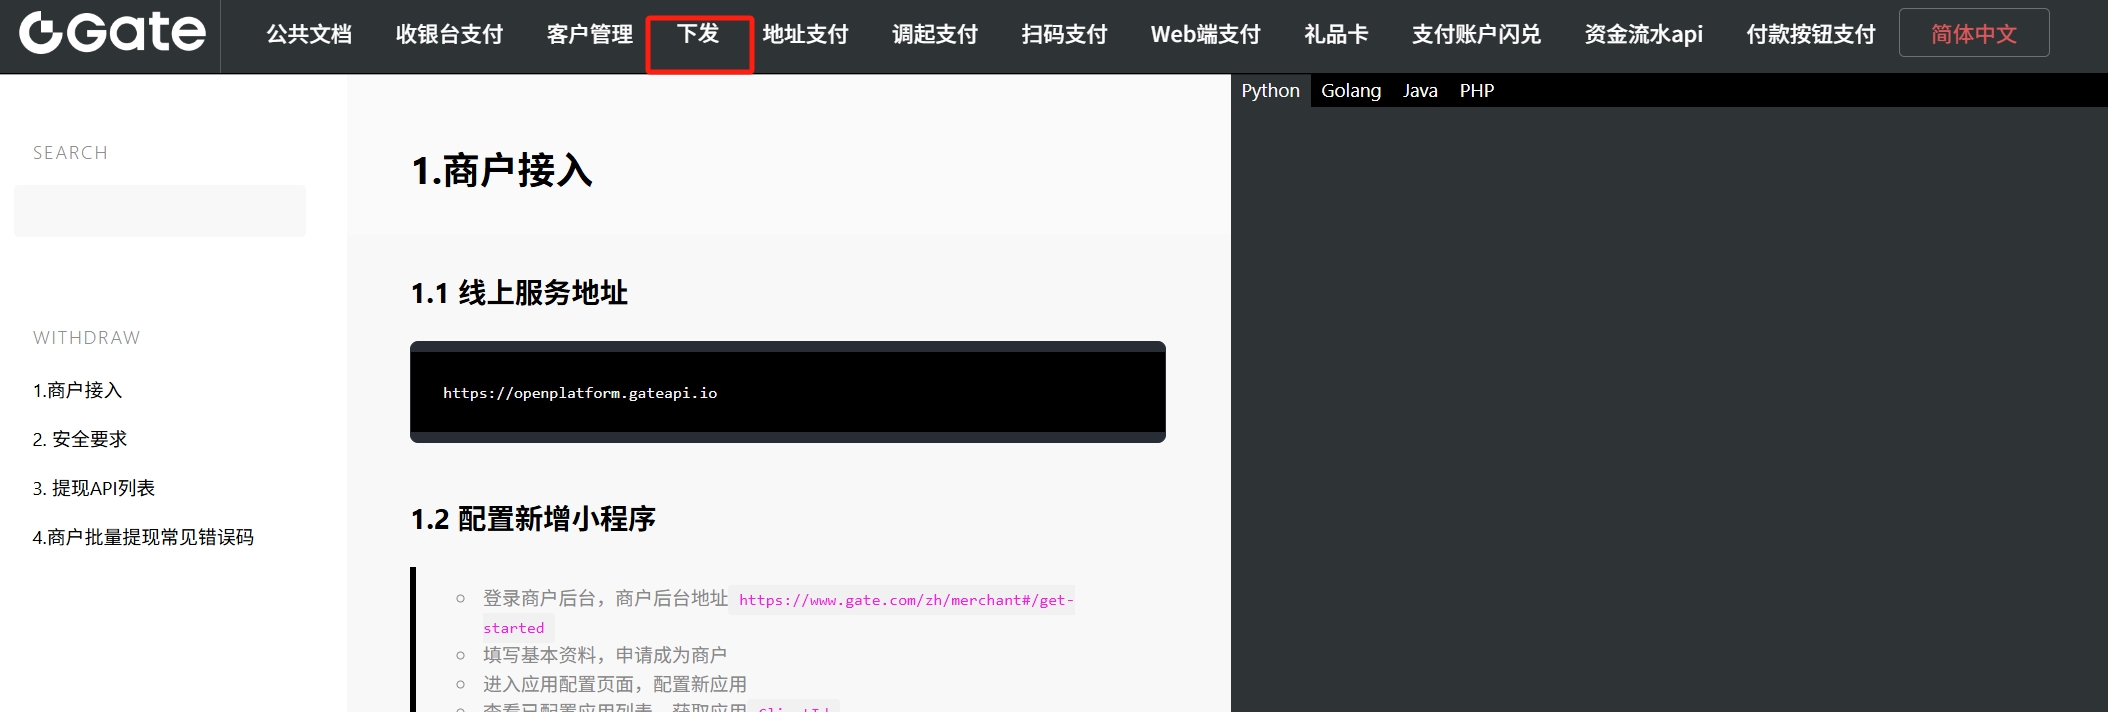
Task: Go to the 收银台支付 section
Action: click(x=449, y=35)
